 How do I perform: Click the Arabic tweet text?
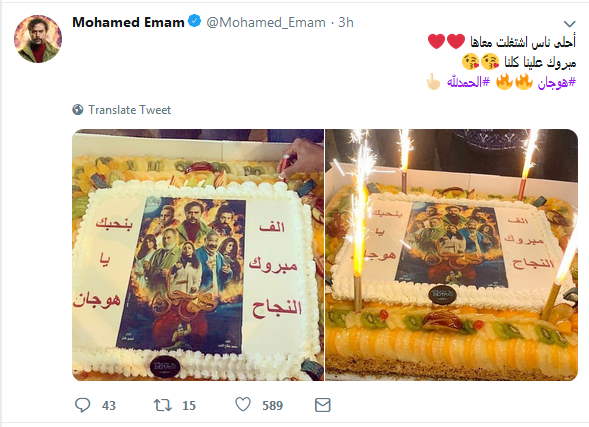click(x=502, y=62)
